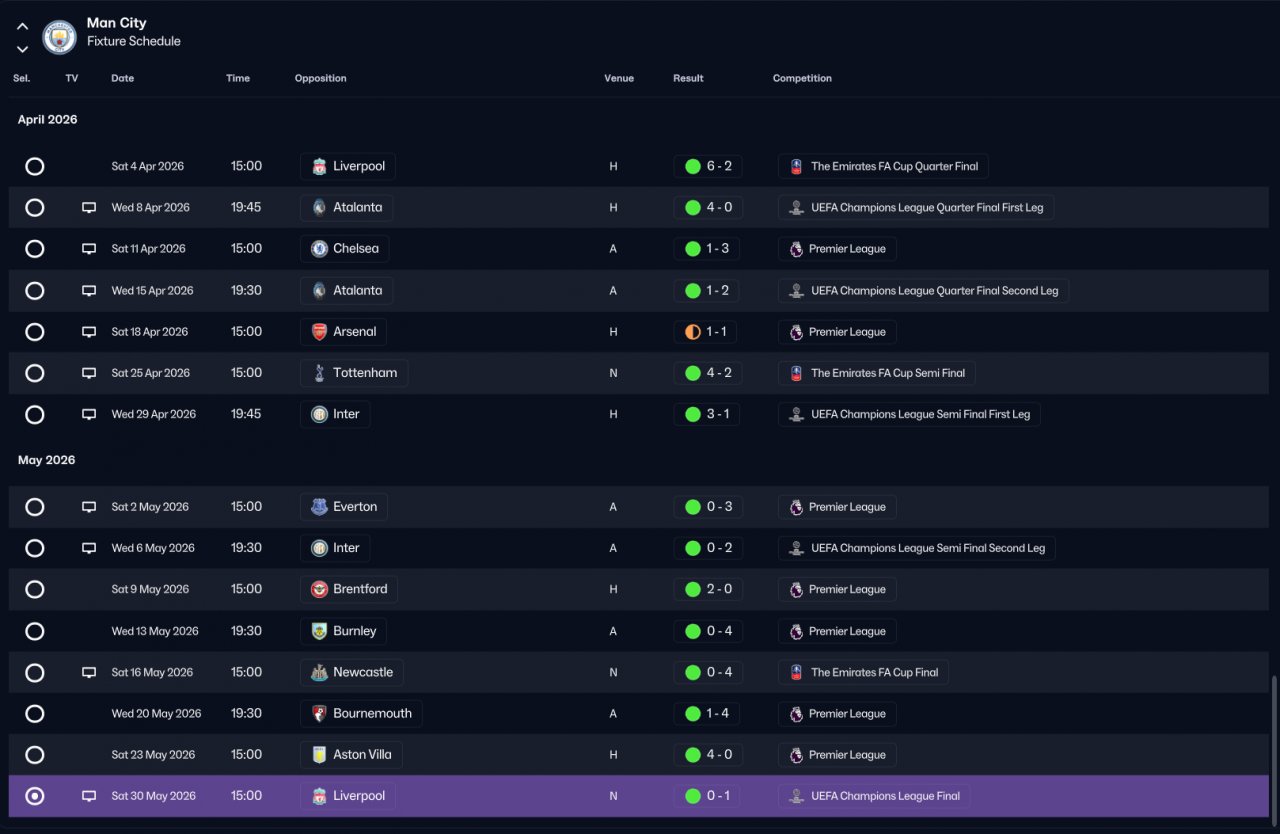Select the Atalanta 8 Apr fixture radio

(35, 208)
